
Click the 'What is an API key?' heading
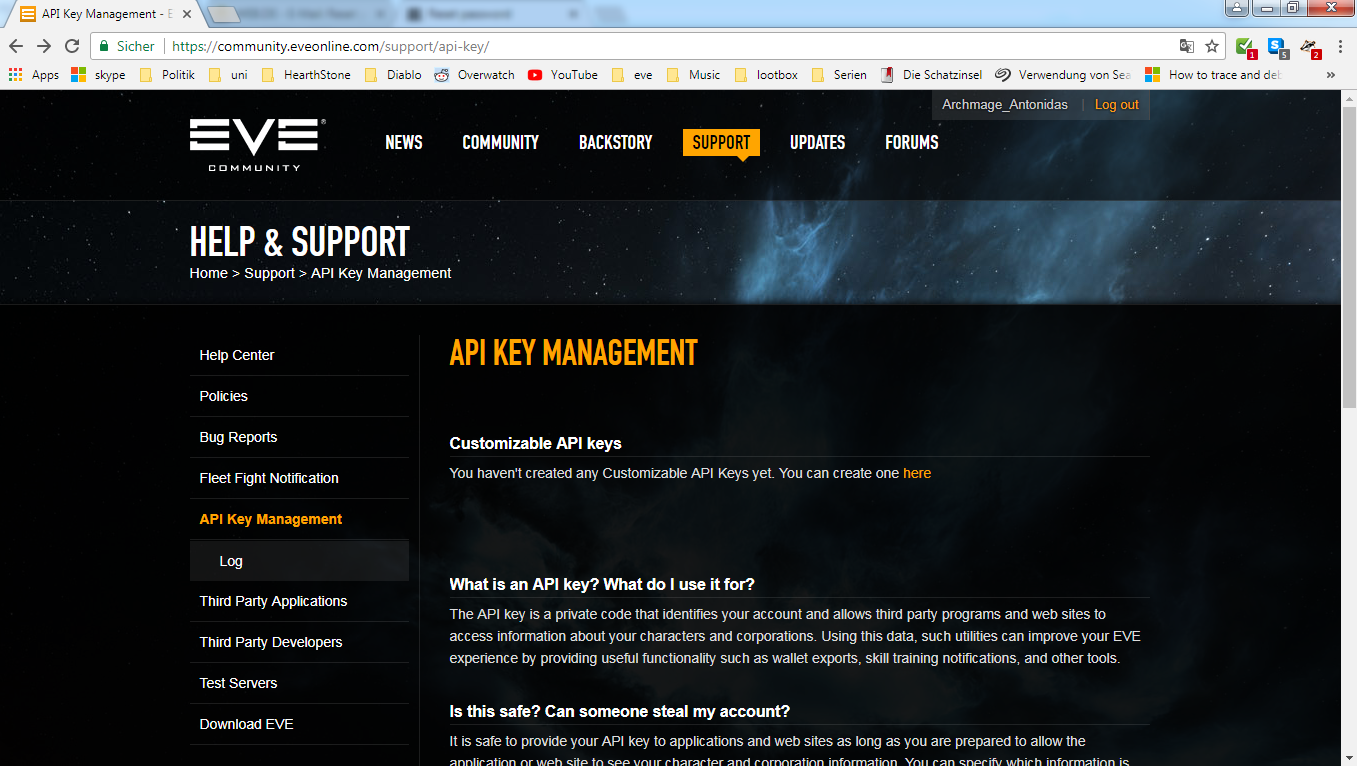point(602,584)
